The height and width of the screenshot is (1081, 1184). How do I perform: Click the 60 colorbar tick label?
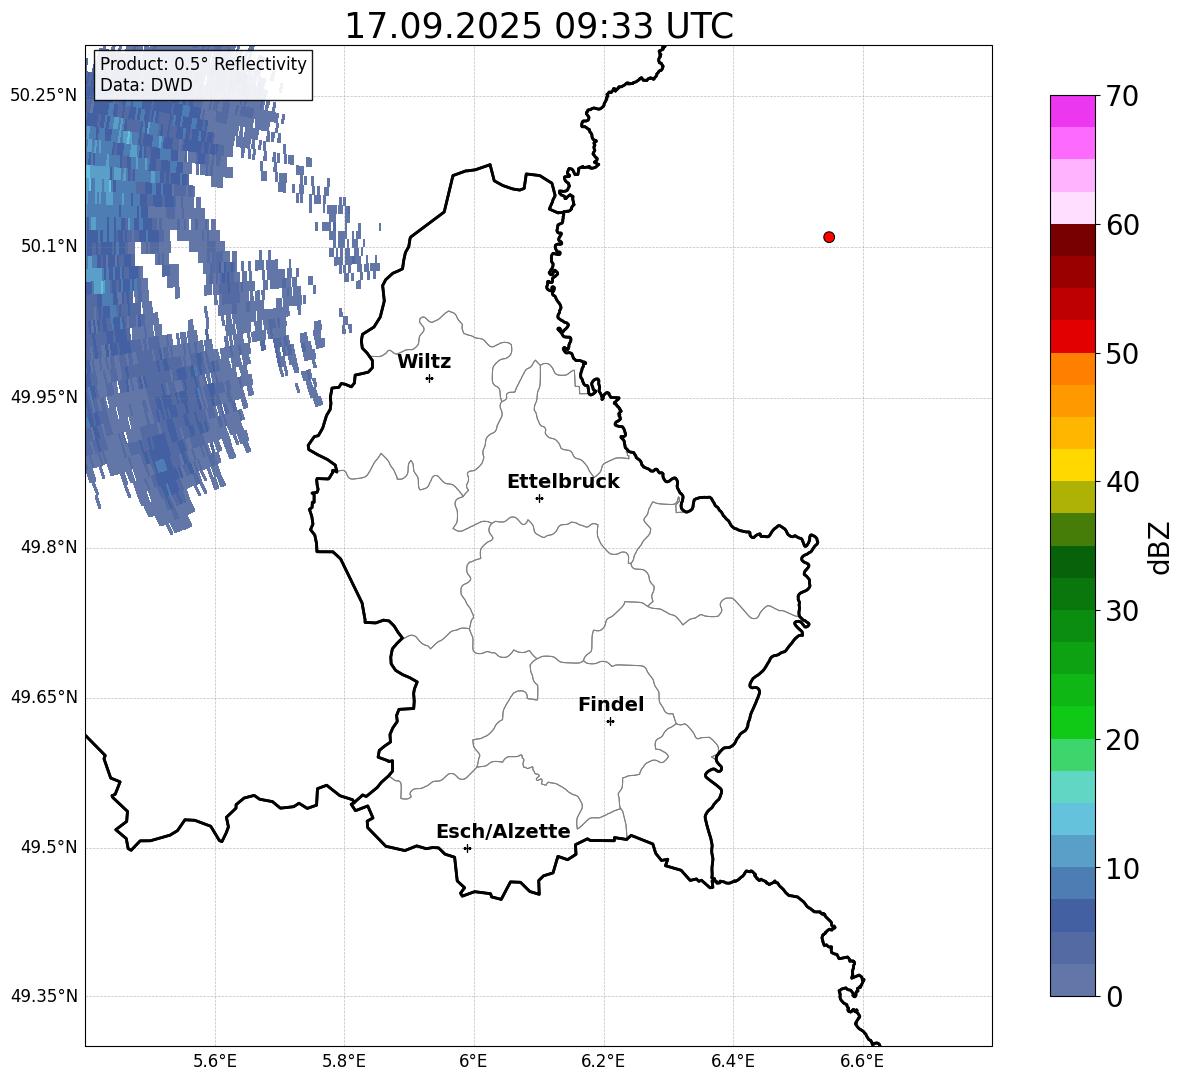tap(1122, 225)
